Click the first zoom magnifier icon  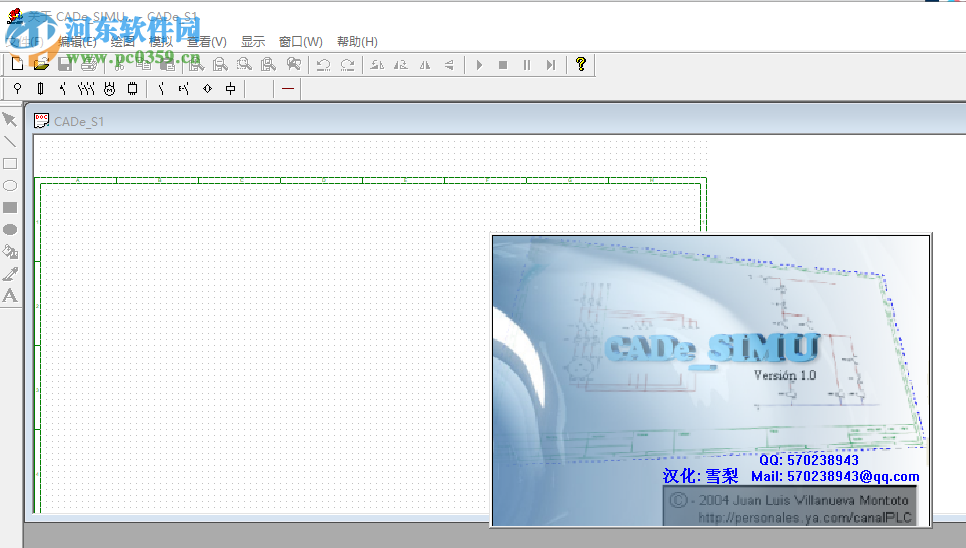197,64
